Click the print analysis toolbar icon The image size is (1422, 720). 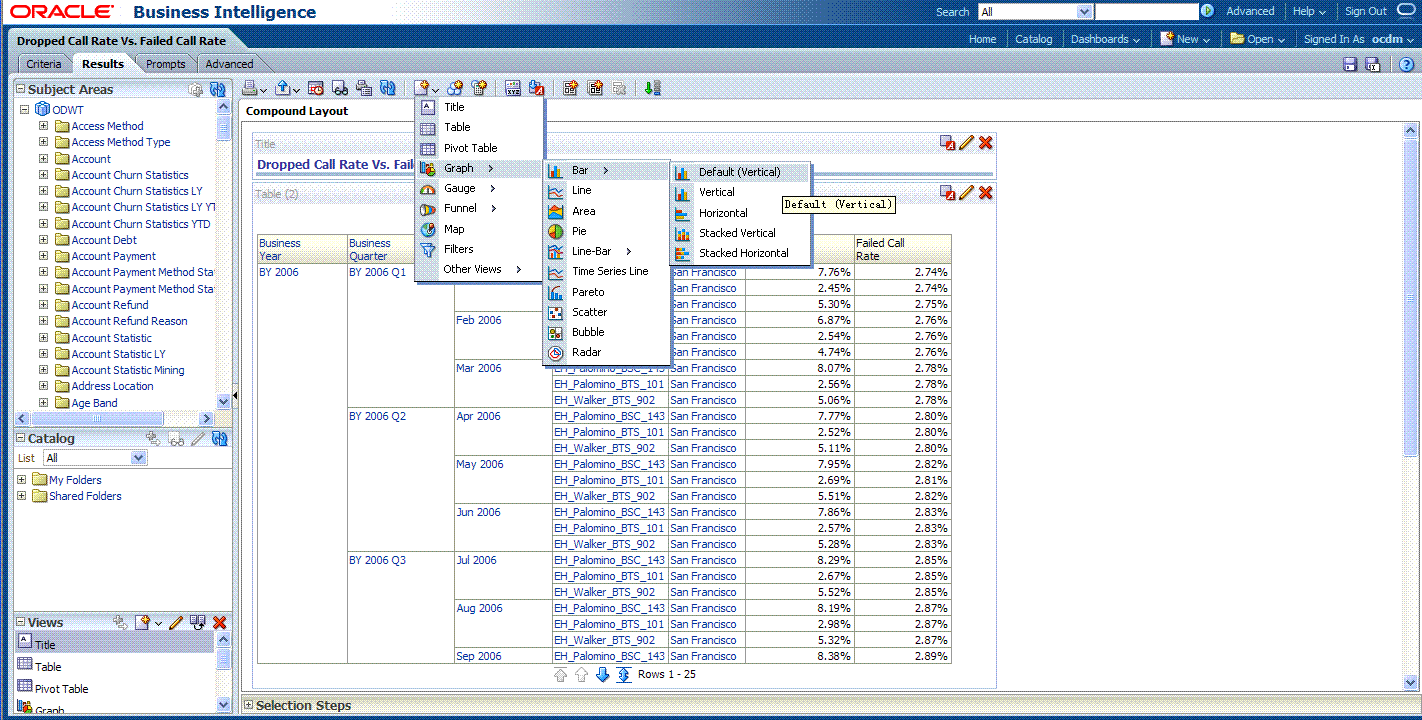249,88
